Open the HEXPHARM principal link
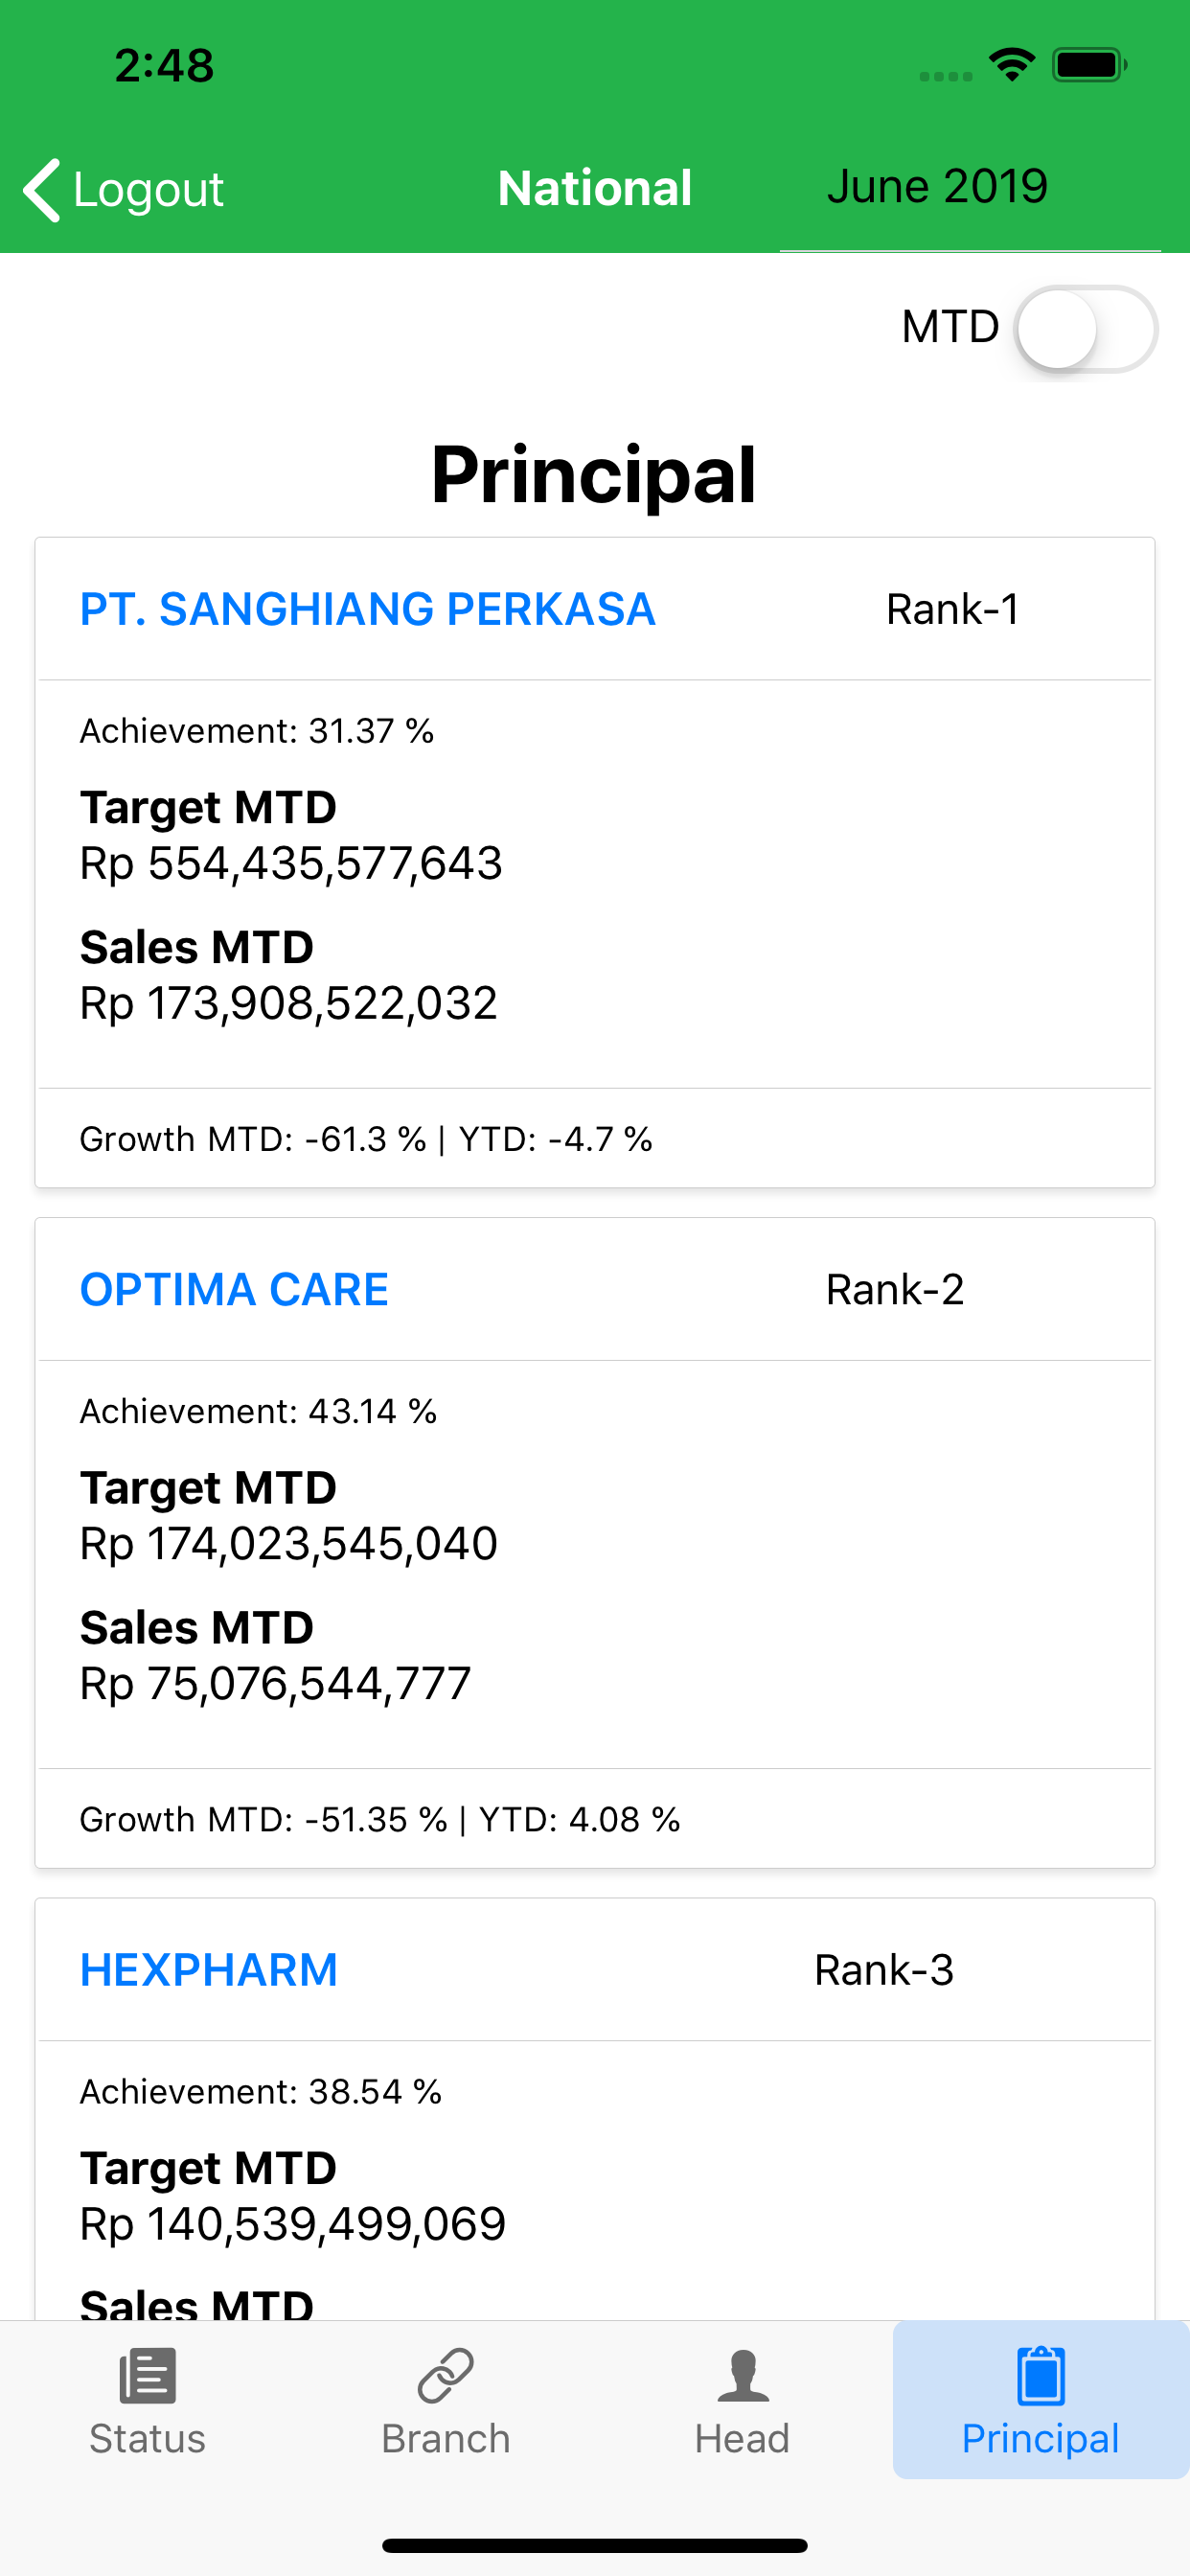Image resolution: width=1190 pixels, height=2576 pixels. tap(209, 1970)
